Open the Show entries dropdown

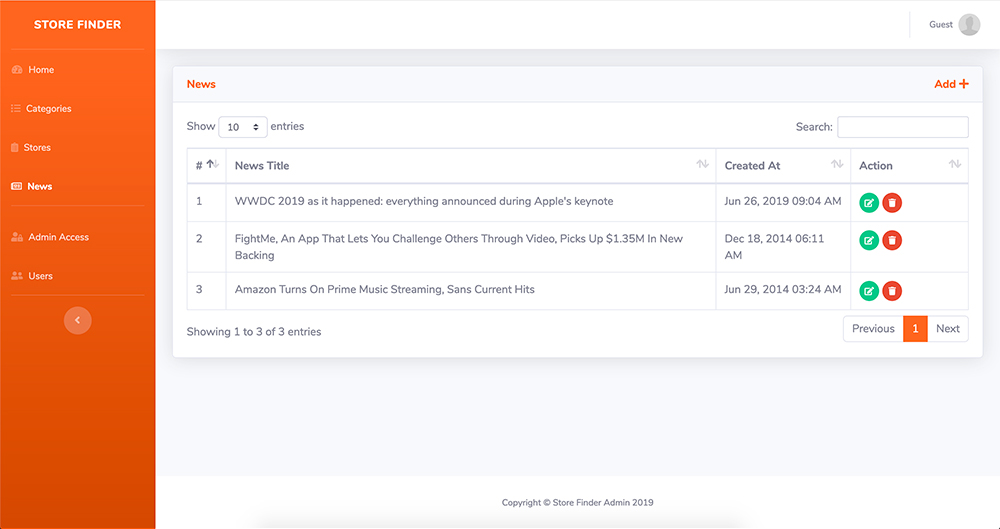click(x=243, y=127)
